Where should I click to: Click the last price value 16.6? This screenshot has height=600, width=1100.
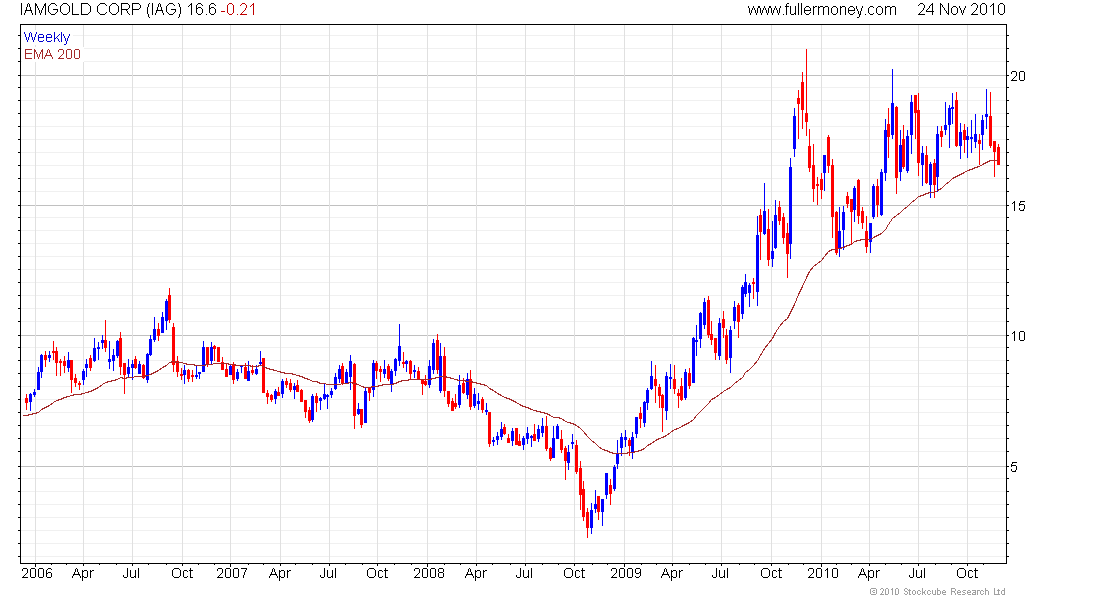(x=201, y=10)
